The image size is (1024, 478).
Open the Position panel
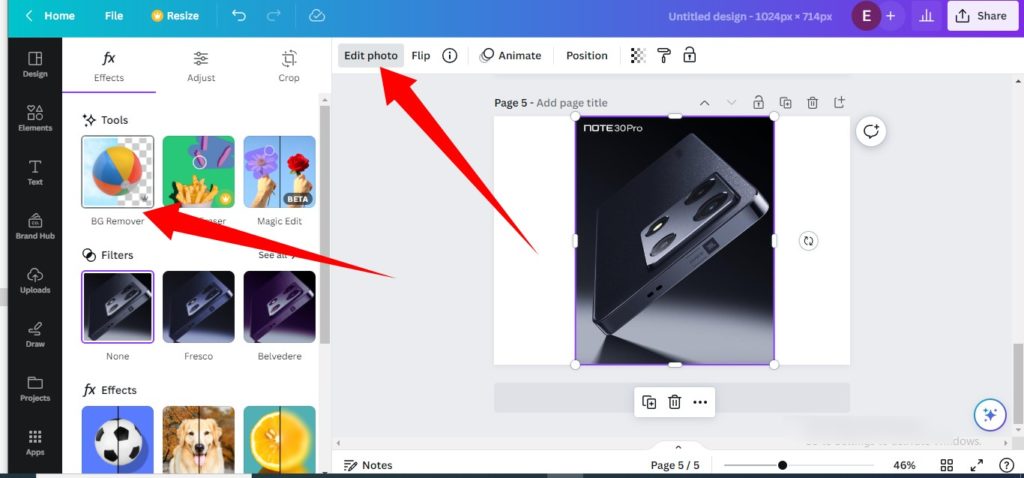[586, 56]
